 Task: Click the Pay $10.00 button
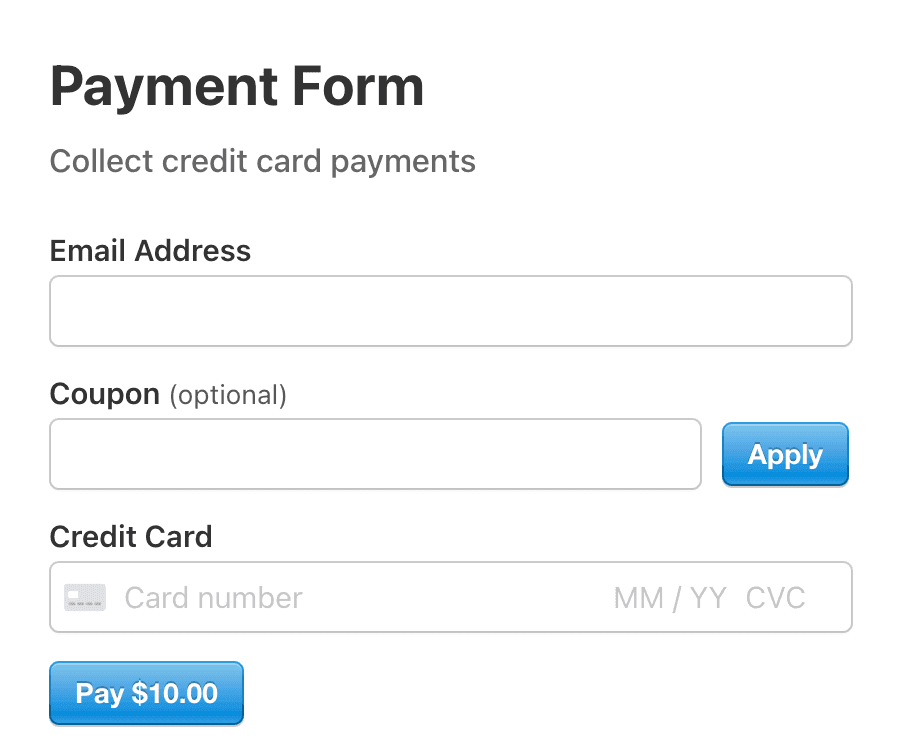coord(146,693)
